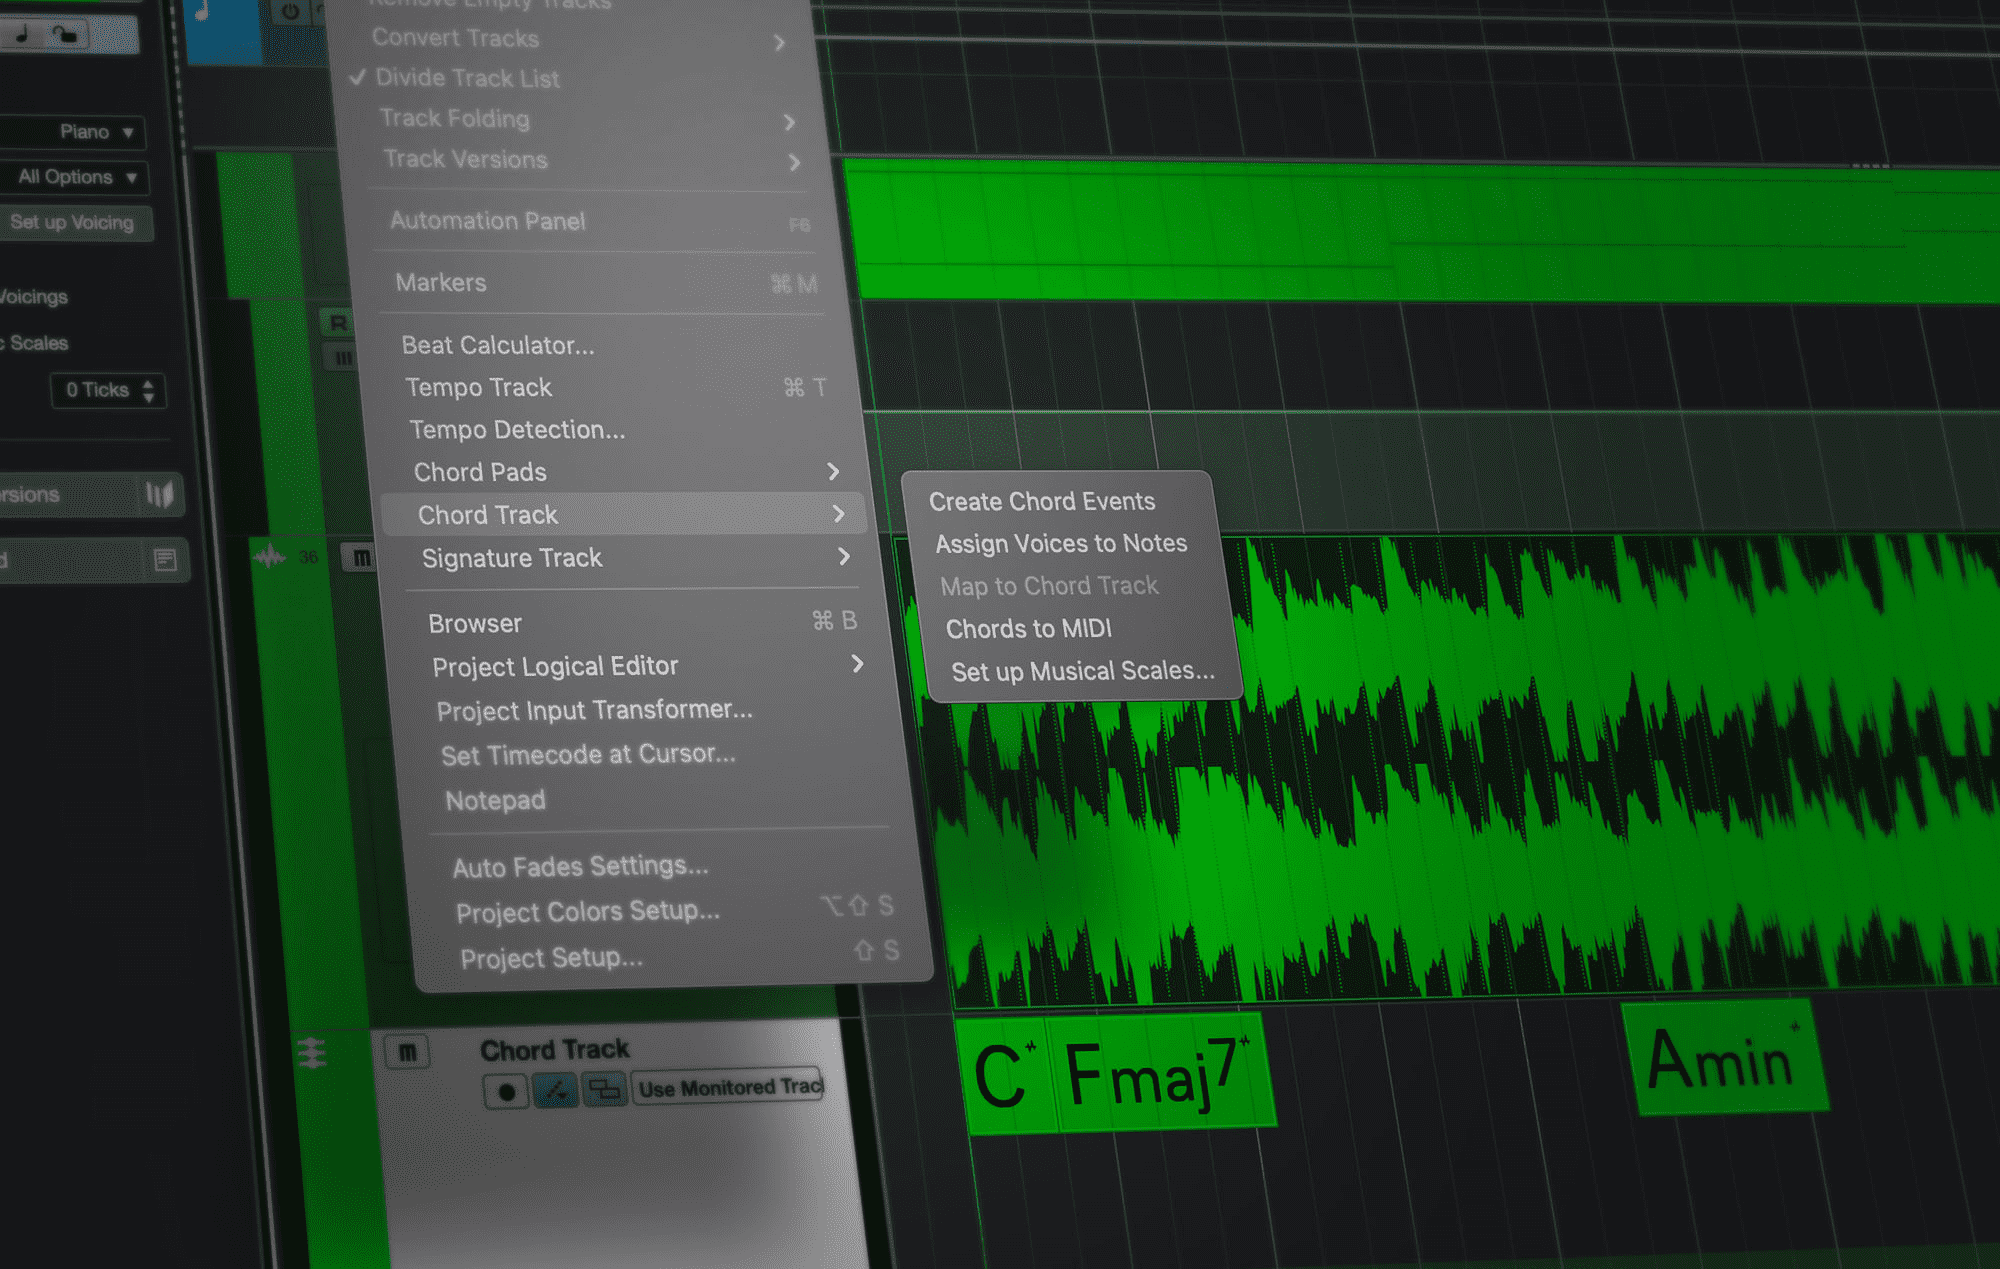Choose Create Chord Events
2000x1269 pixels.
pos(1042,501)
